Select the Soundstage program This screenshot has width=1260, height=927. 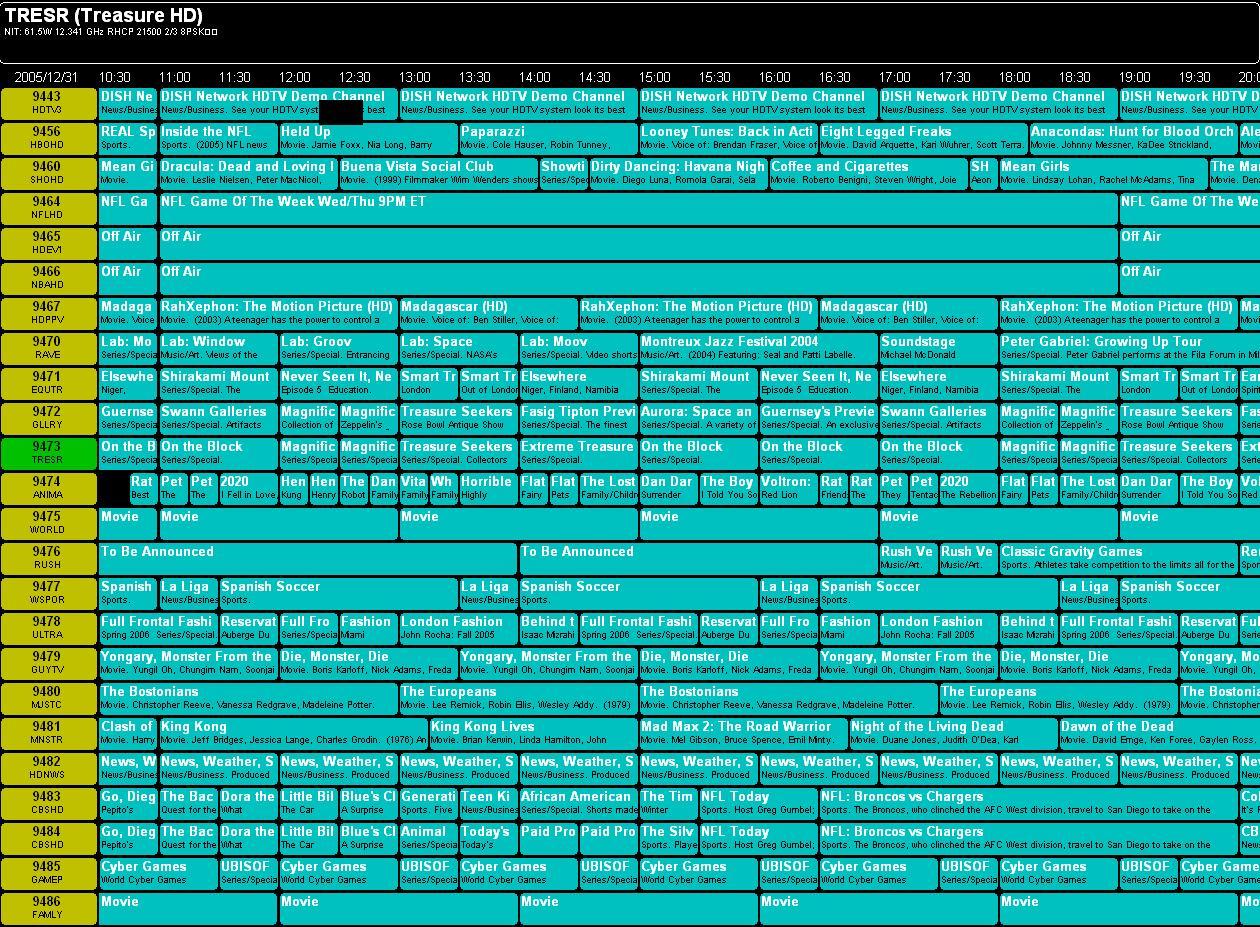[938, 348]
